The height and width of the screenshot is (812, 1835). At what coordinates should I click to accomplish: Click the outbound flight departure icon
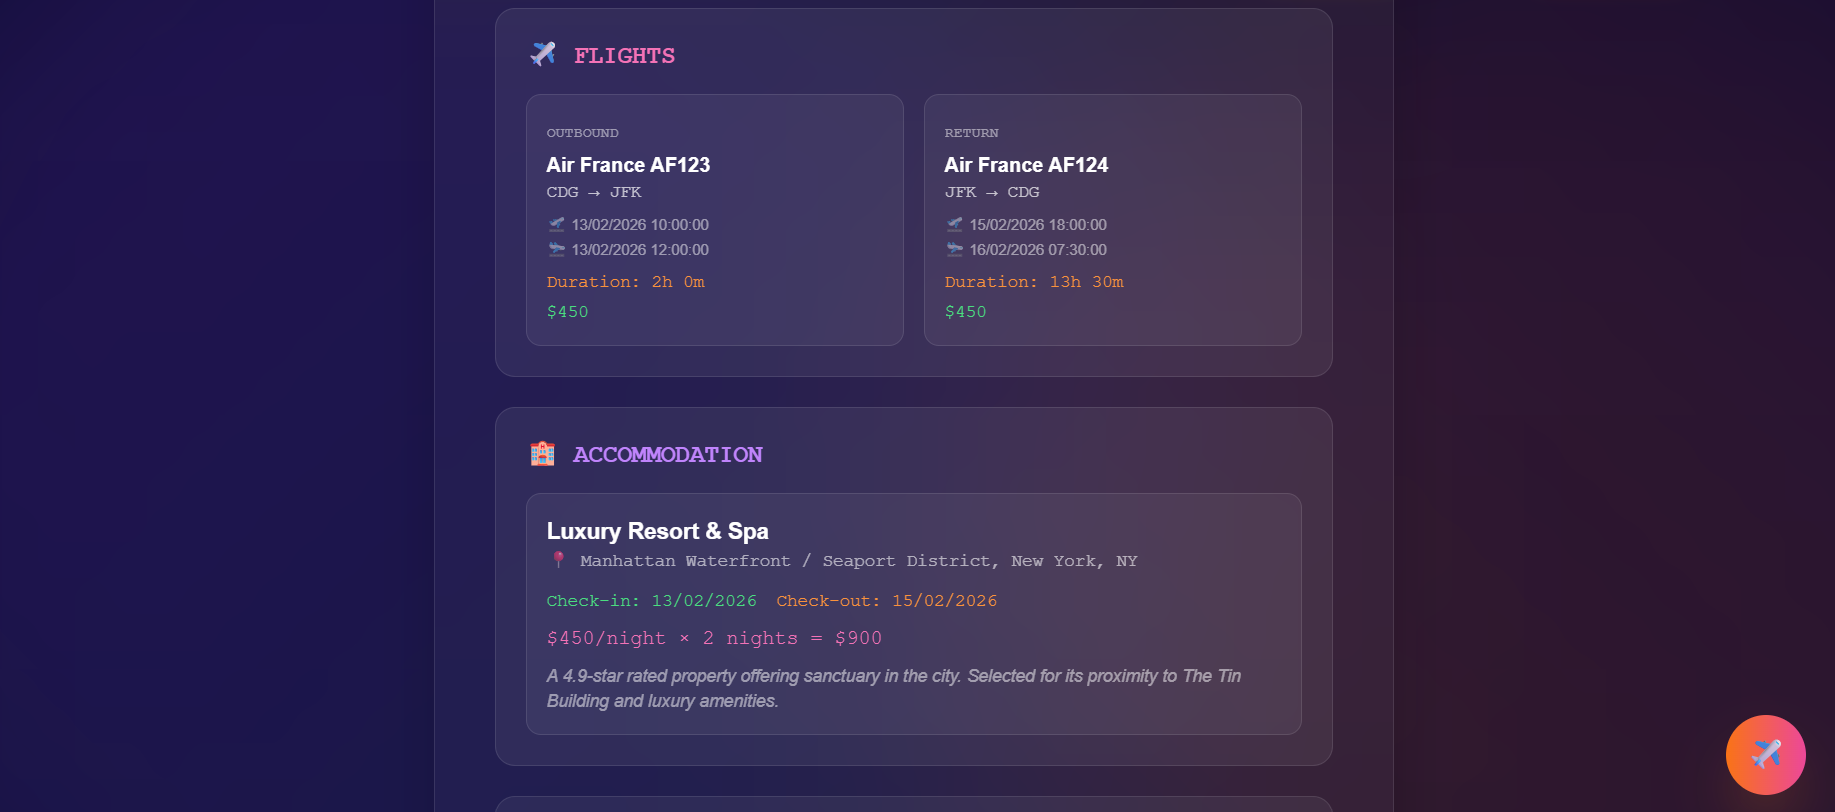[556, 224]
